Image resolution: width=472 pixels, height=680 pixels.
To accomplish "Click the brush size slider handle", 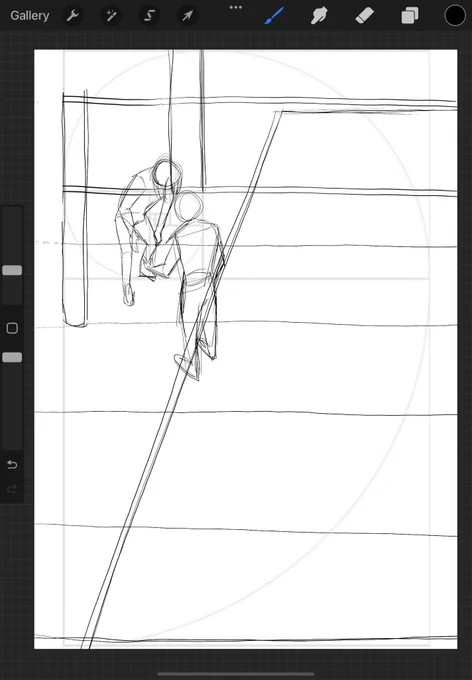I will click(x=12, y=271).
